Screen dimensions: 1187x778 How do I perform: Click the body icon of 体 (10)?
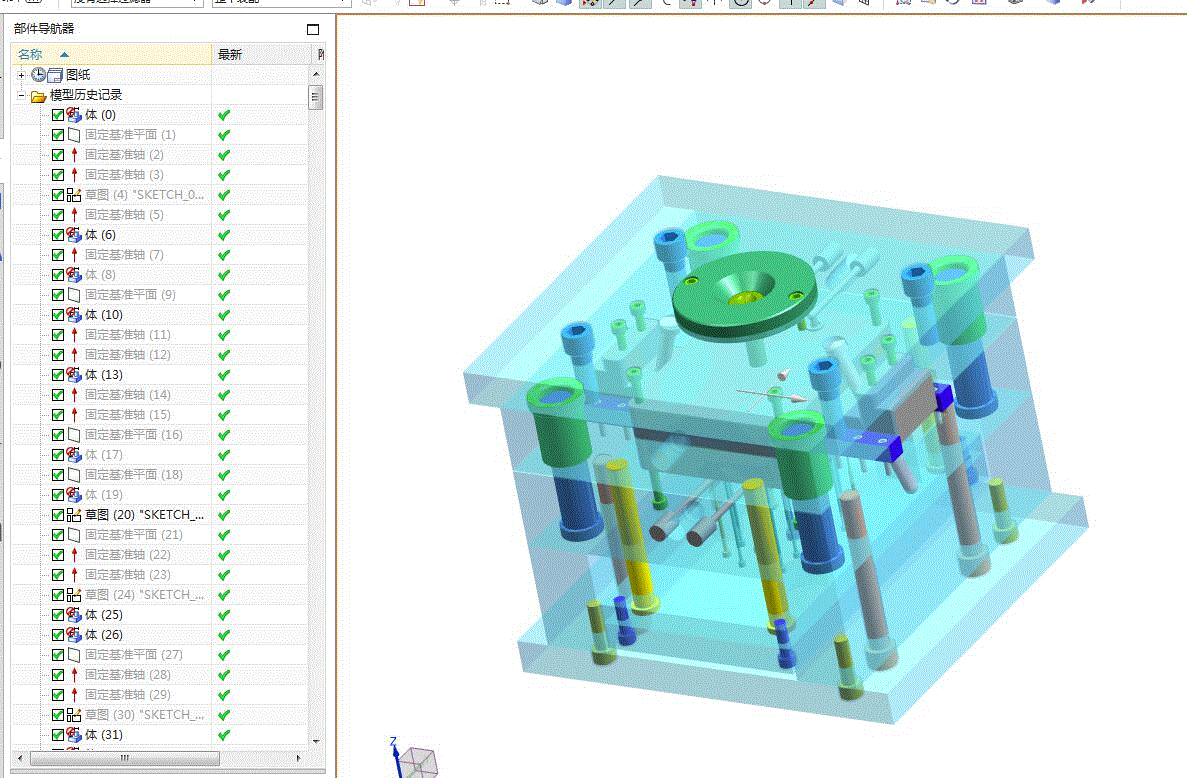coord(73,315)
